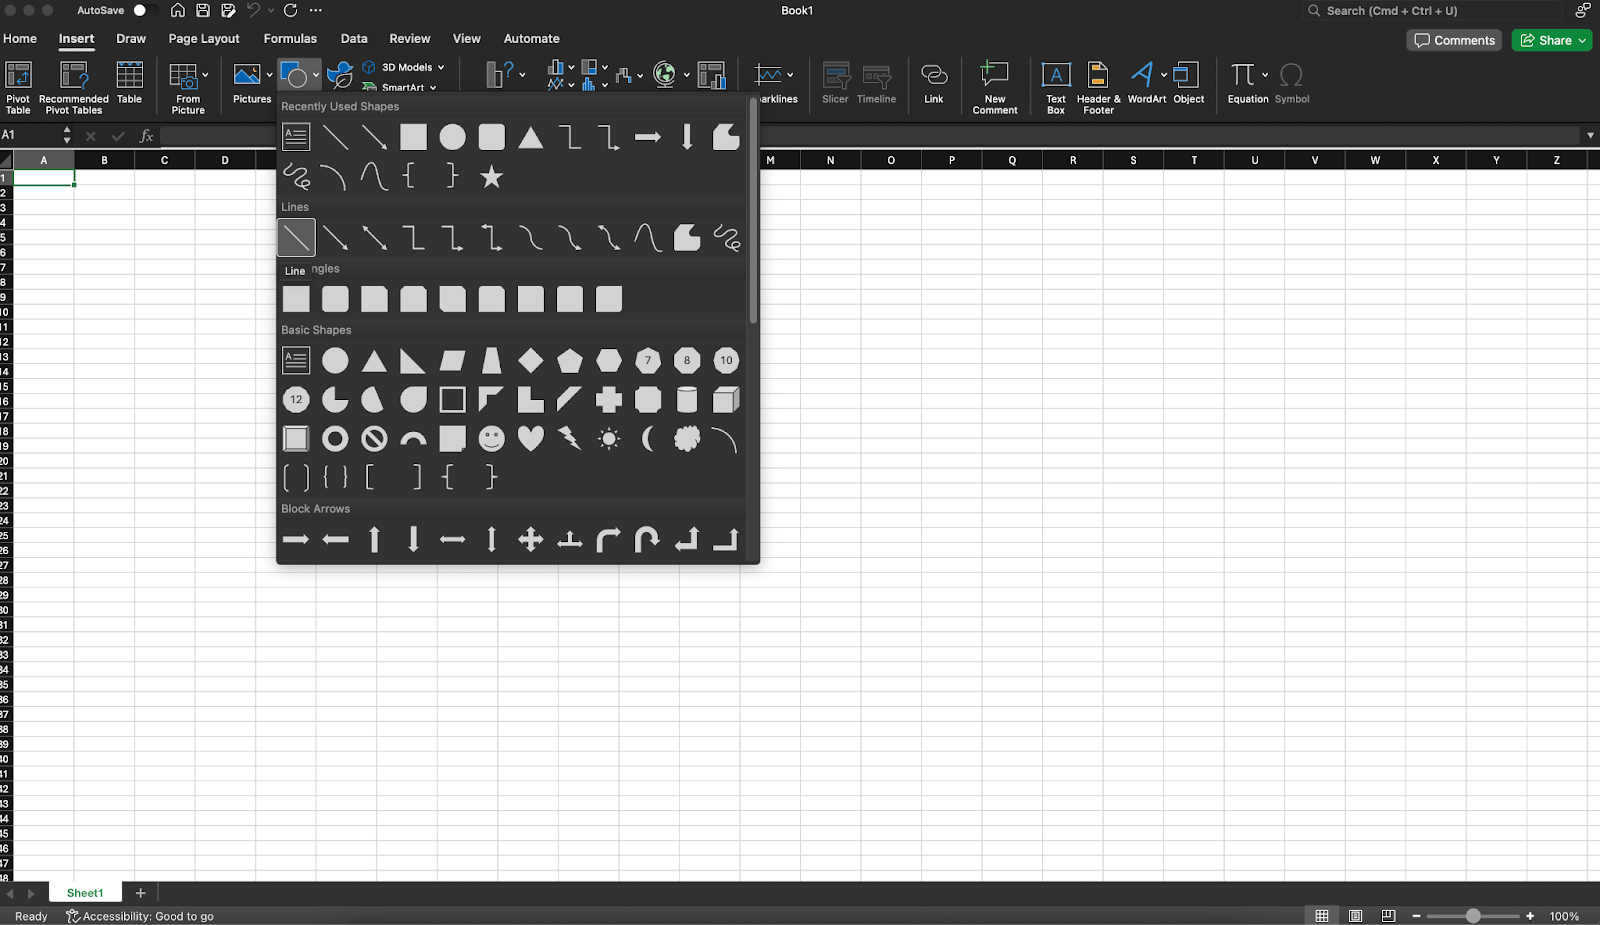Open the Recommended Pivot Tables tool

click(x=72, y=86)
